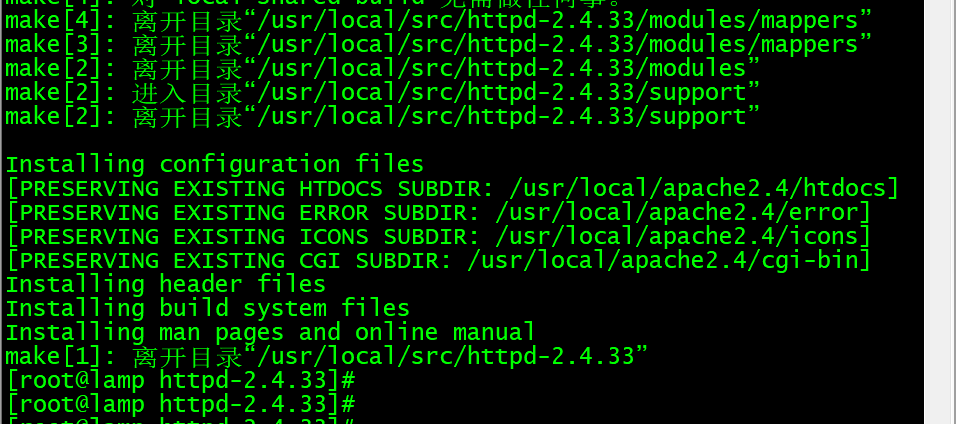Click the make[1] 离开目录 httpd-2.4.33 line

coord(327,356)
